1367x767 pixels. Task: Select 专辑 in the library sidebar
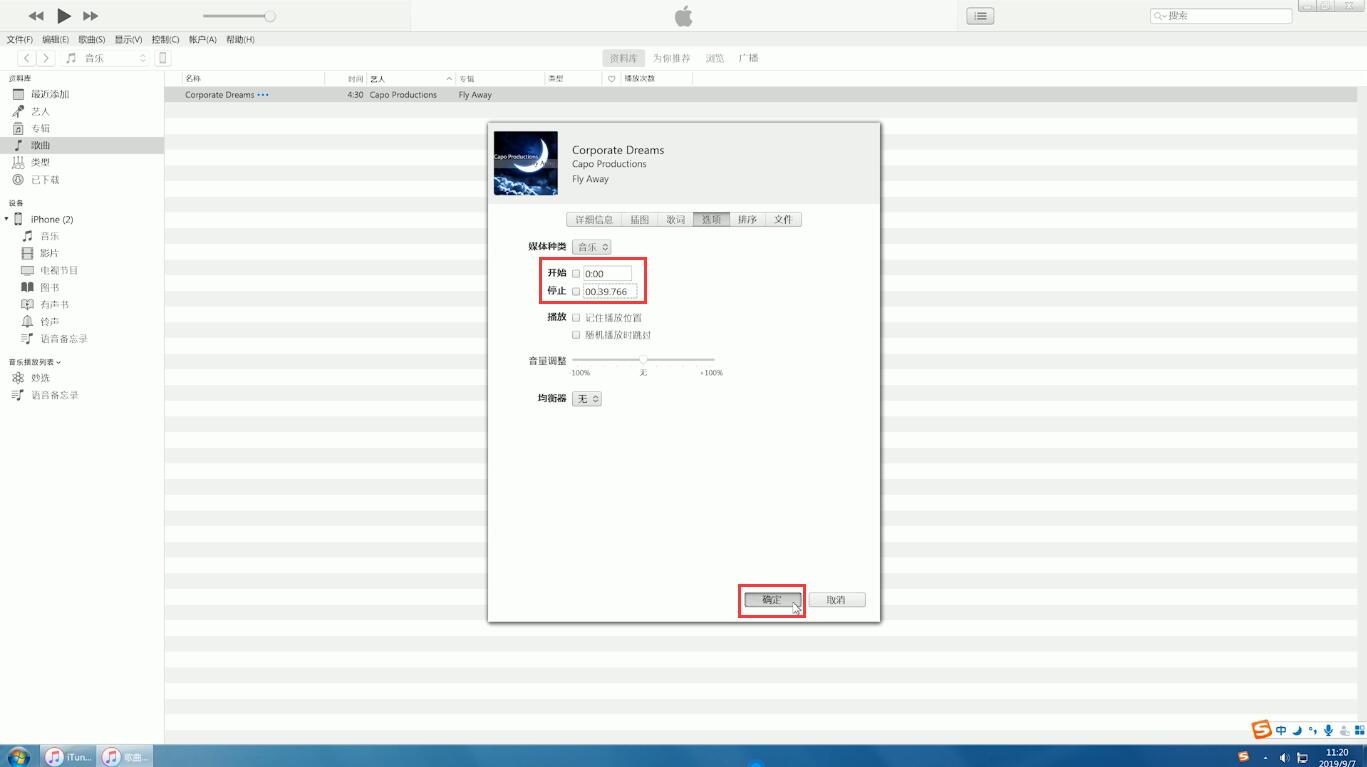pos(40,128)
